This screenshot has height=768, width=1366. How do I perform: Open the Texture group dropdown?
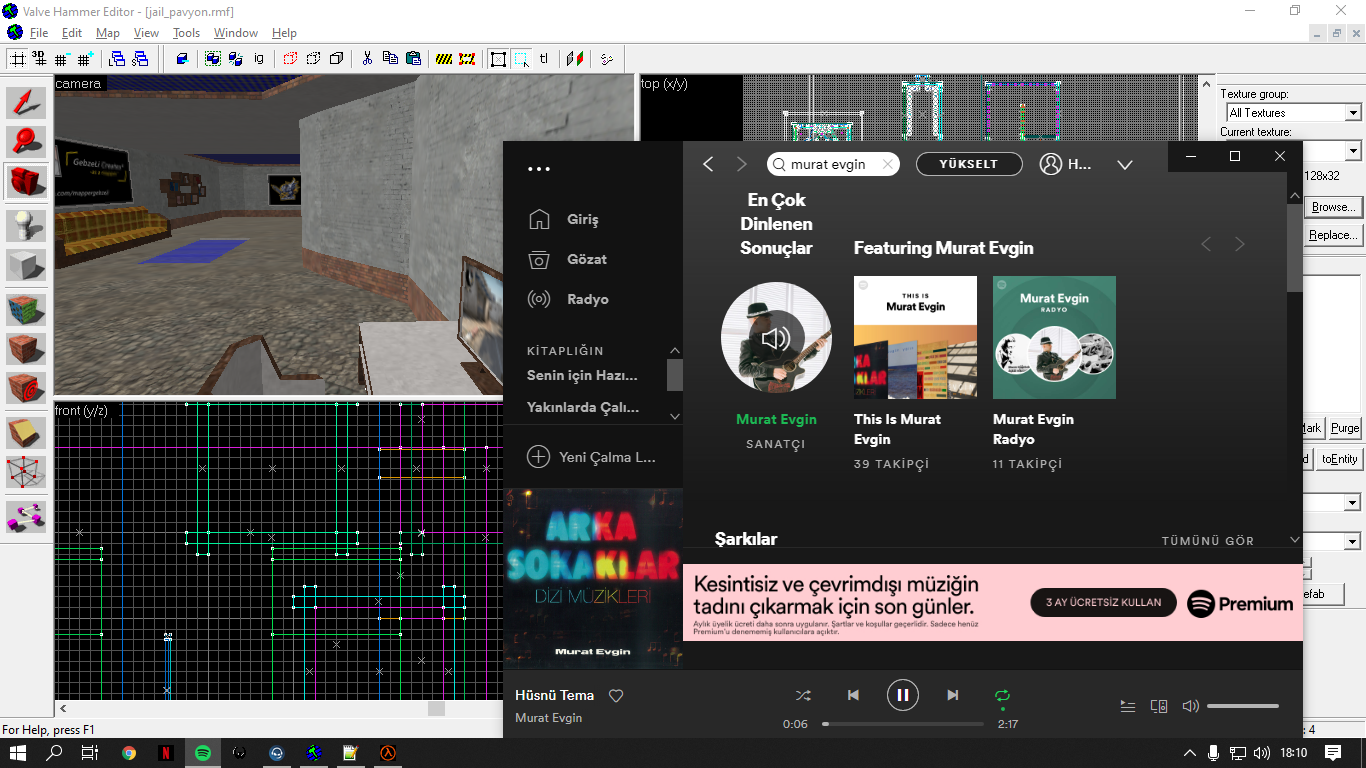pos(1293,113)
